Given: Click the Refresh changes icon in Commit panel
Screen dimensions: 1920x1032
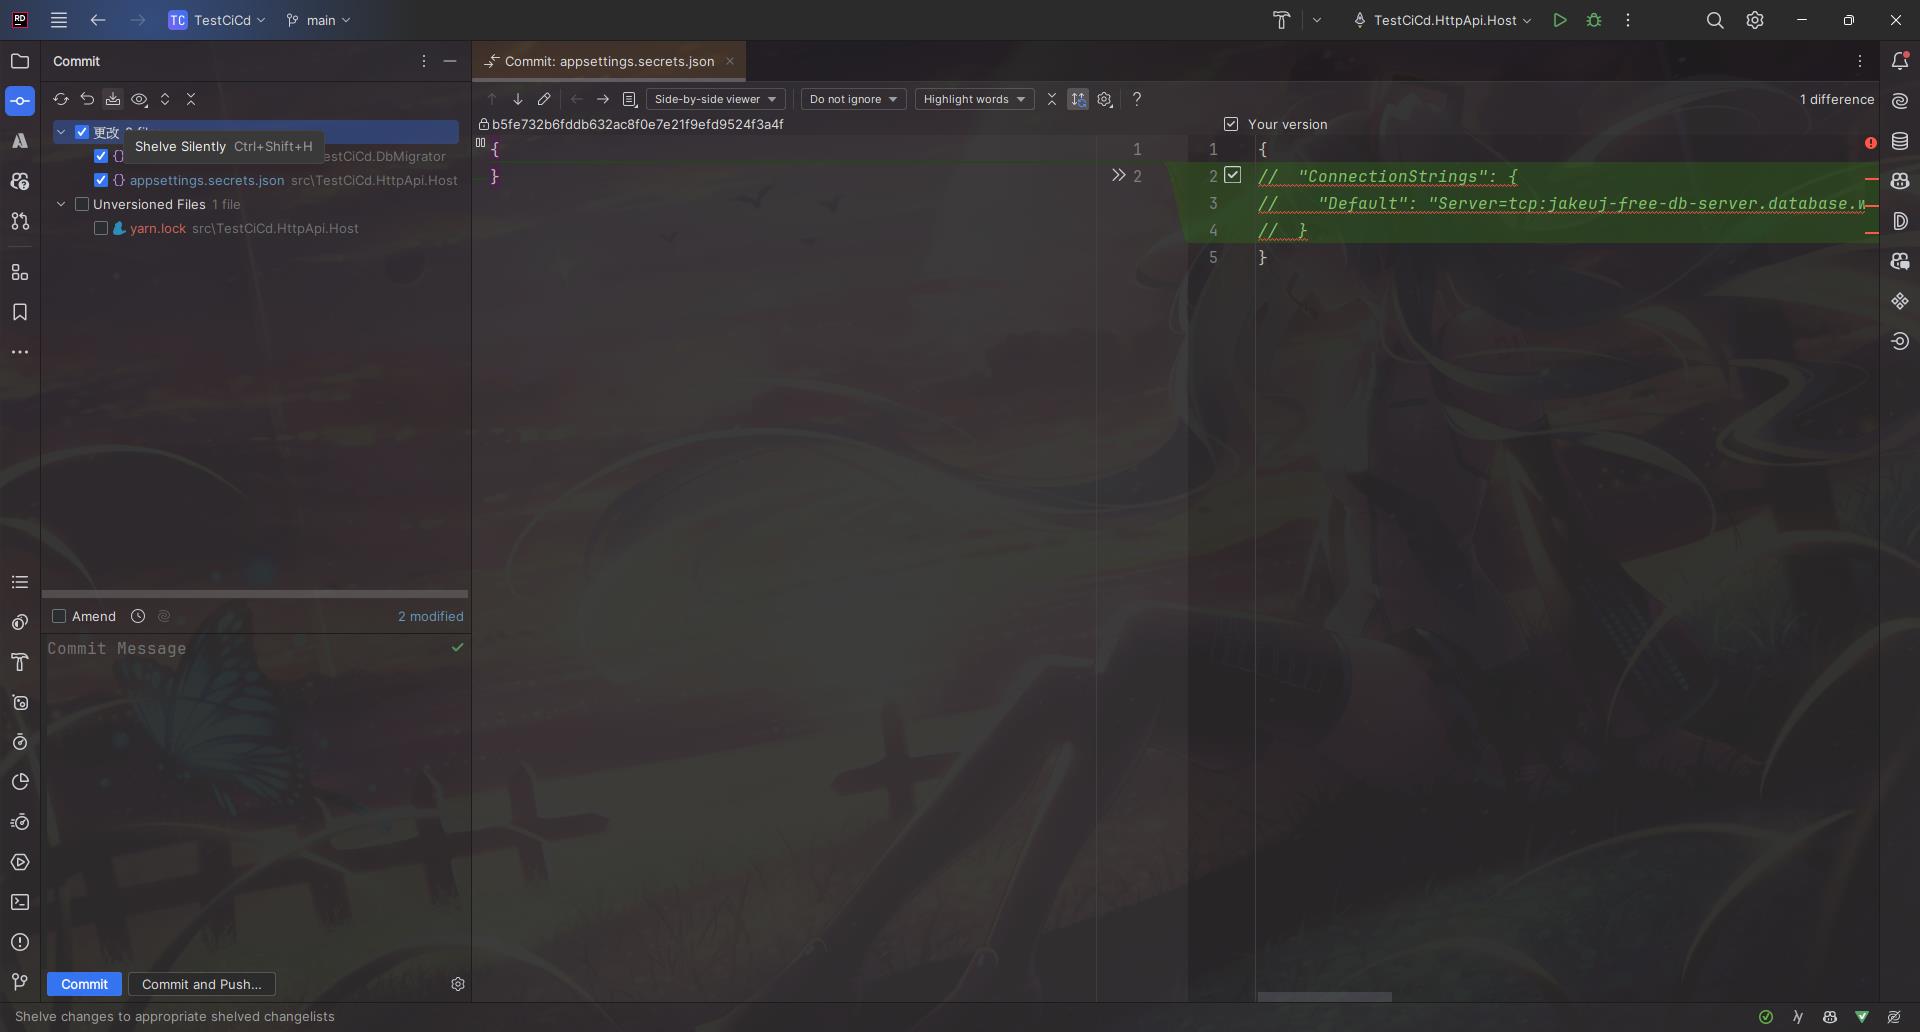Looking at the screenshot, I should pyautogui.click(x=61, y=99).
